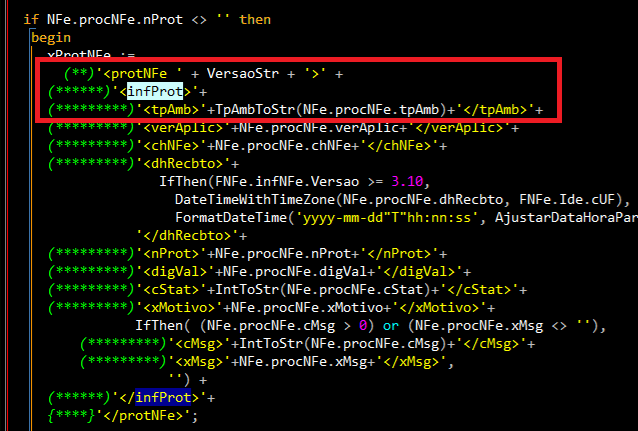Screen dimensions: 638x431
Task: Click the '<digVal>' opening tag string
Action: [x=175, y=271]
